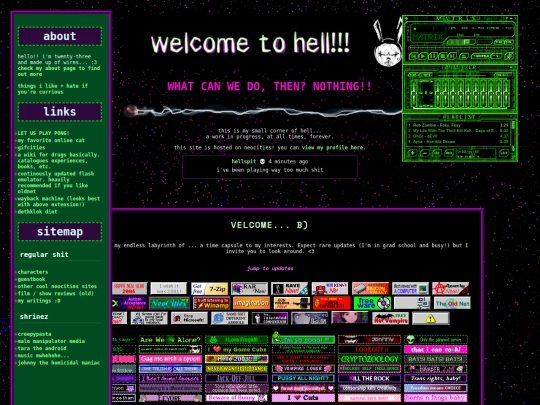Click the Internet Explorer 'same shit' badge
This screenshot has height=405, width=540.
(229, 318)
